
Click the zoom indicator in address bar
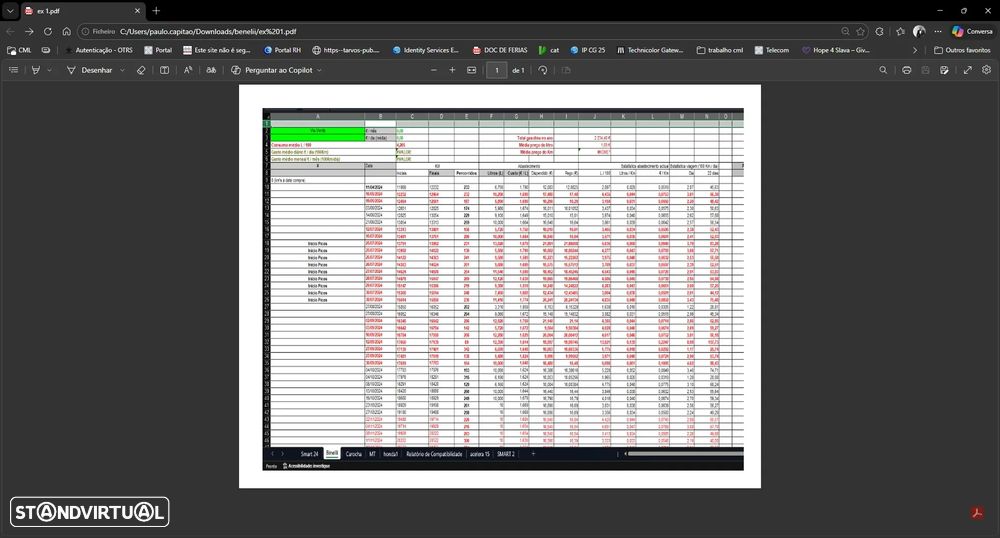tap(845, 31)
